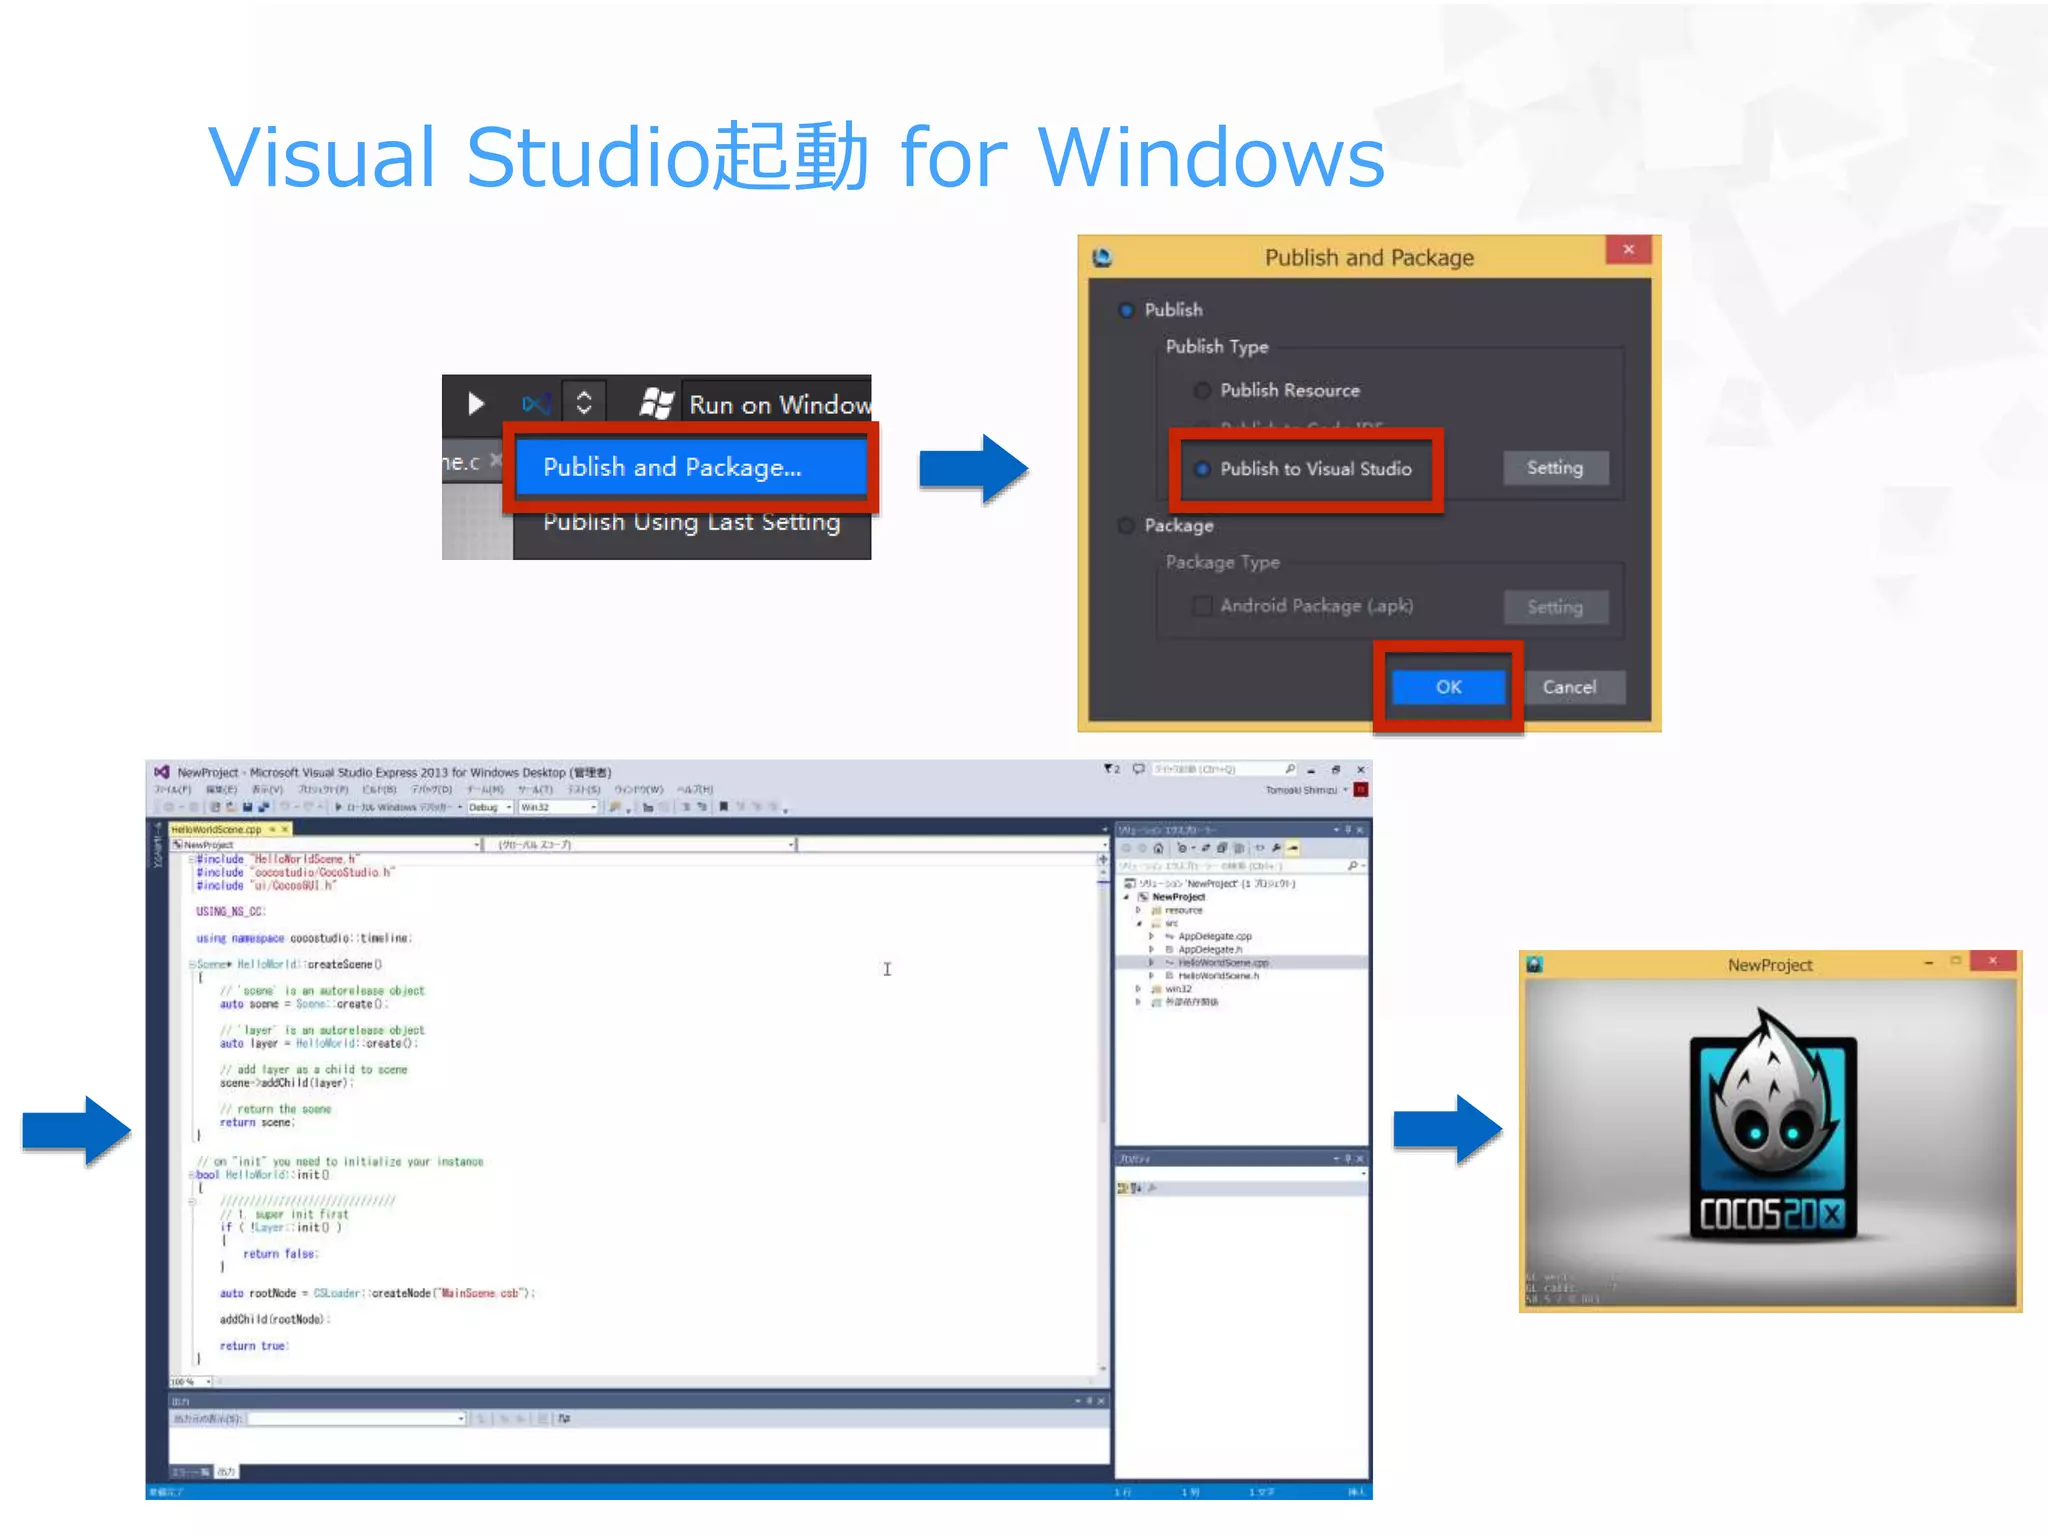Tick the Android Package (.apk) checkbox
Image resolution: width=2048 pixels, height=1536 pixels.
1203,605
